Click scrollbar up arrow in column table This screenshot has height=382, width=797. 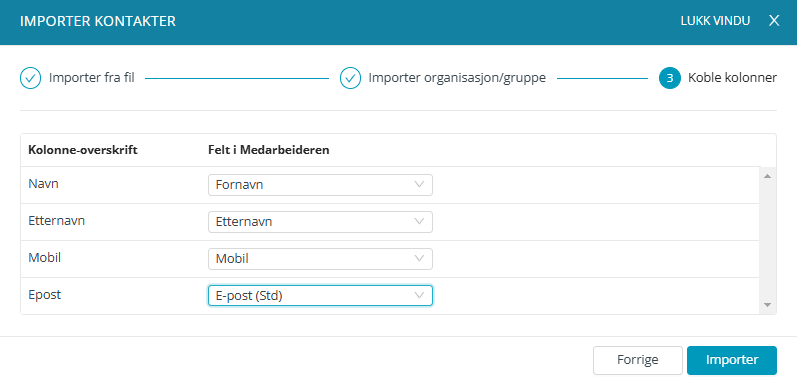click(x=768, y=176)
